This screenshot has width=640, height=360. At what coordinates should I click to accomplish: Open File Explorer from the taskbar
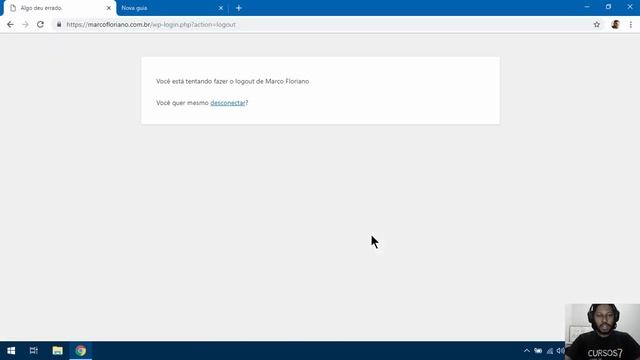point(58,351)
